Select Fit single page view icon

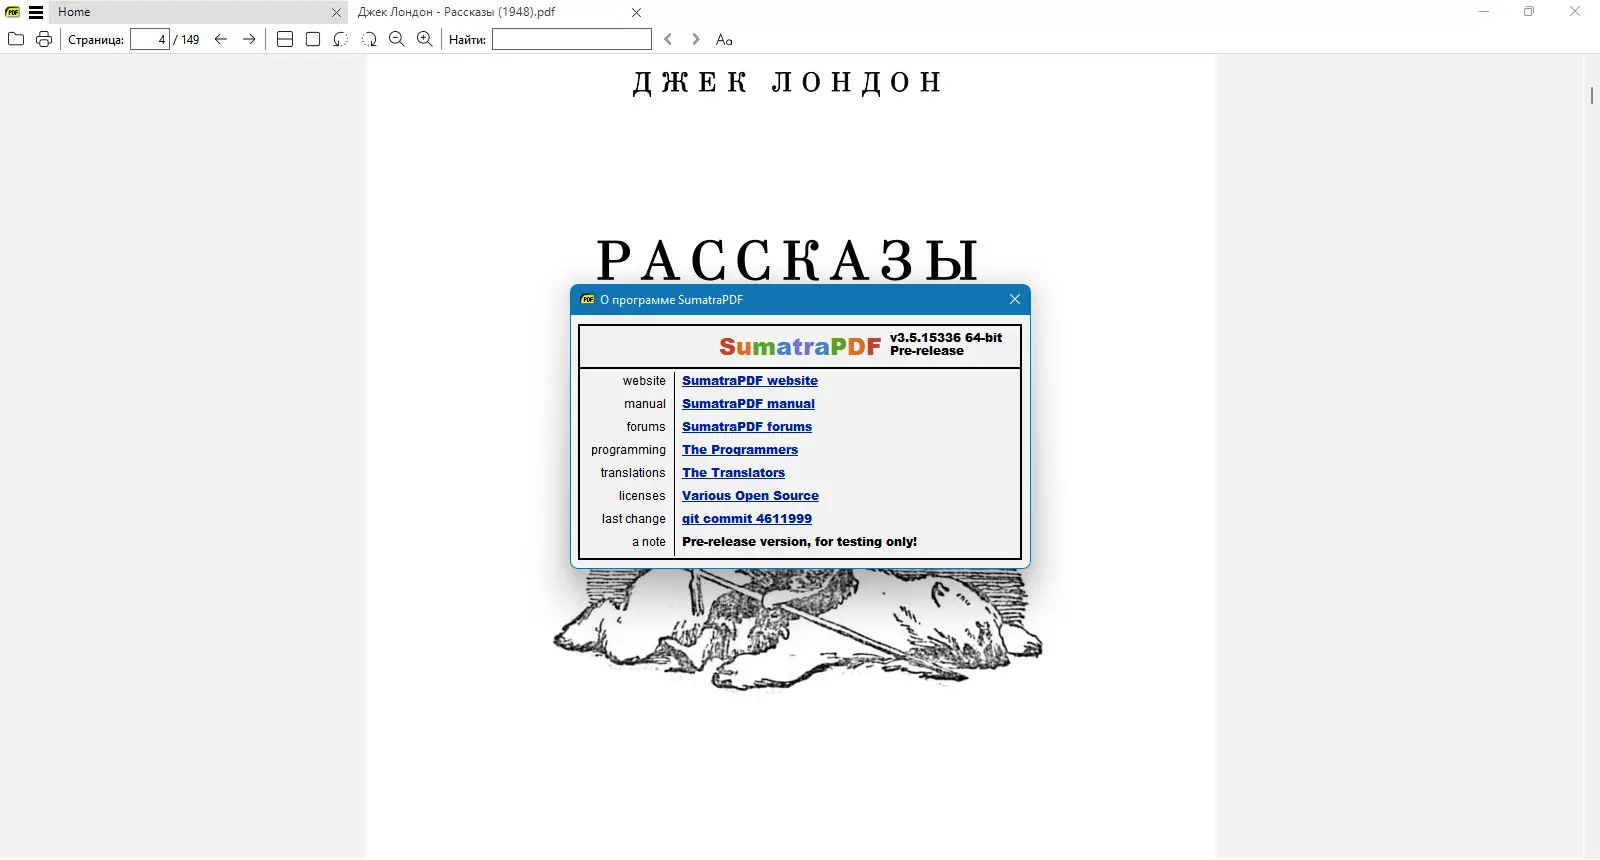coord(313,39)
